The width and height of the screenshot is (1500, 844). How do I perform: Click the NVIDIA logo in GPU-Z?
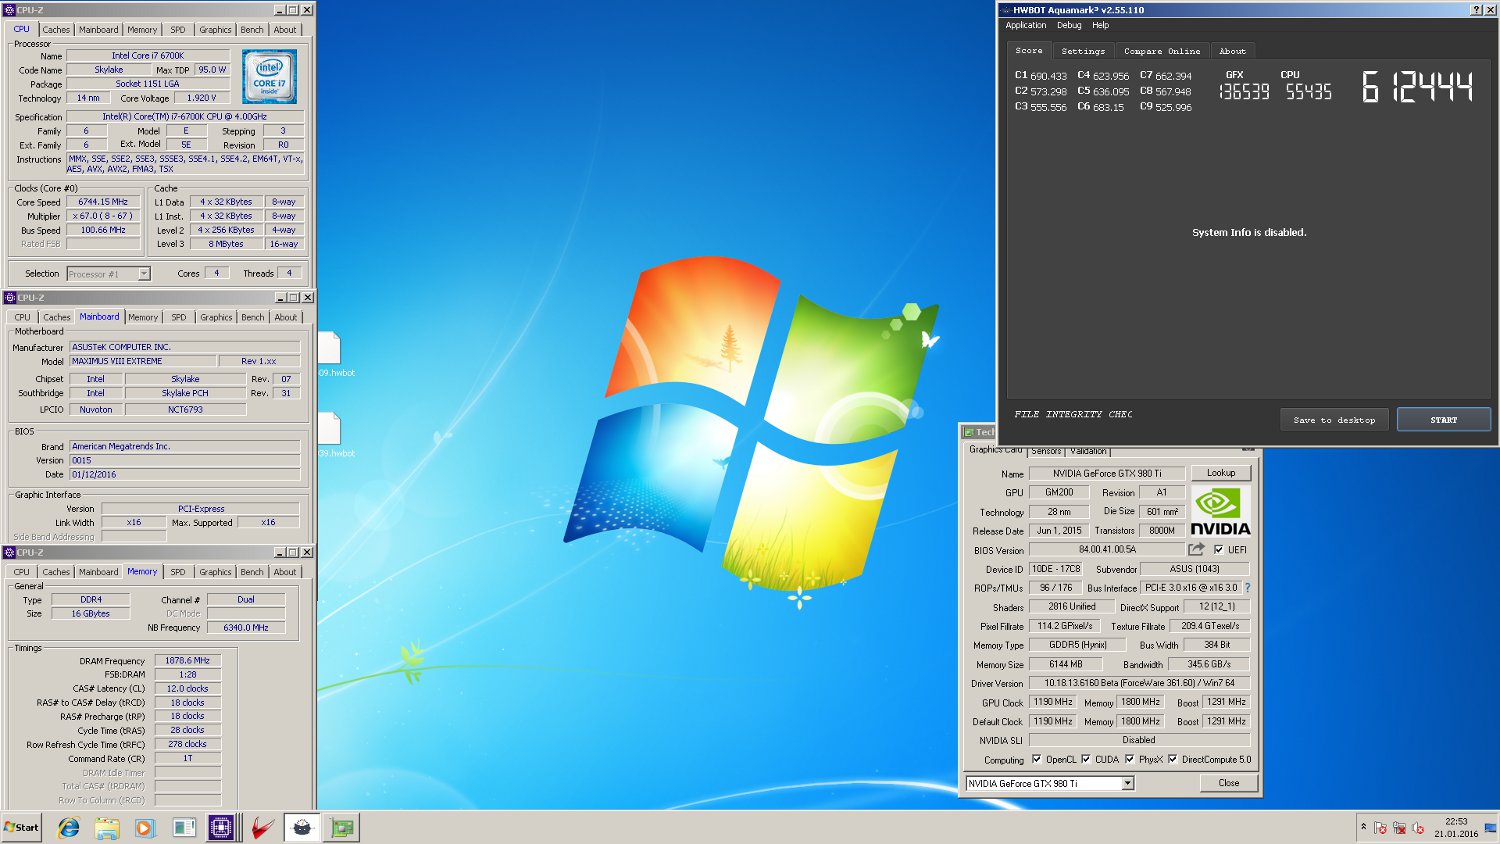click(1220, 511)
